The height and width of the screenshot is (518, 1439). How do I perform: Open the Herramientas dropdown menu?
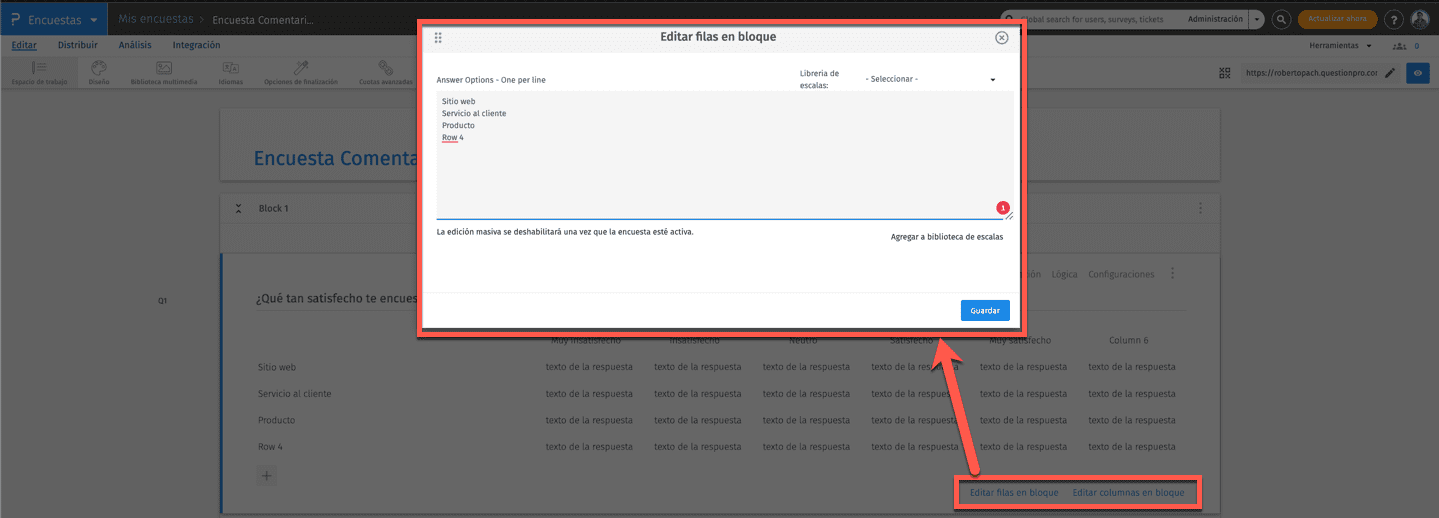[1340, 45]
